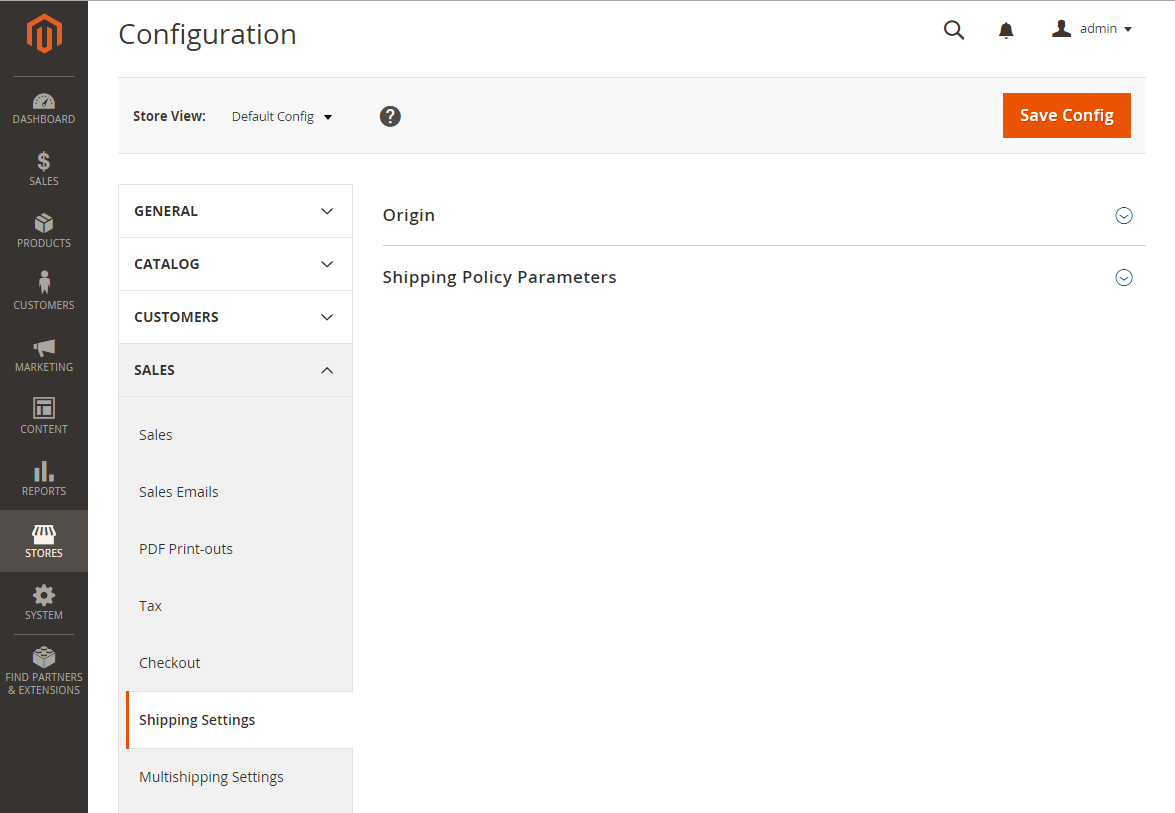Open the admin account dropdown
Viewport: 1175px width, 813px height.
1092,29
